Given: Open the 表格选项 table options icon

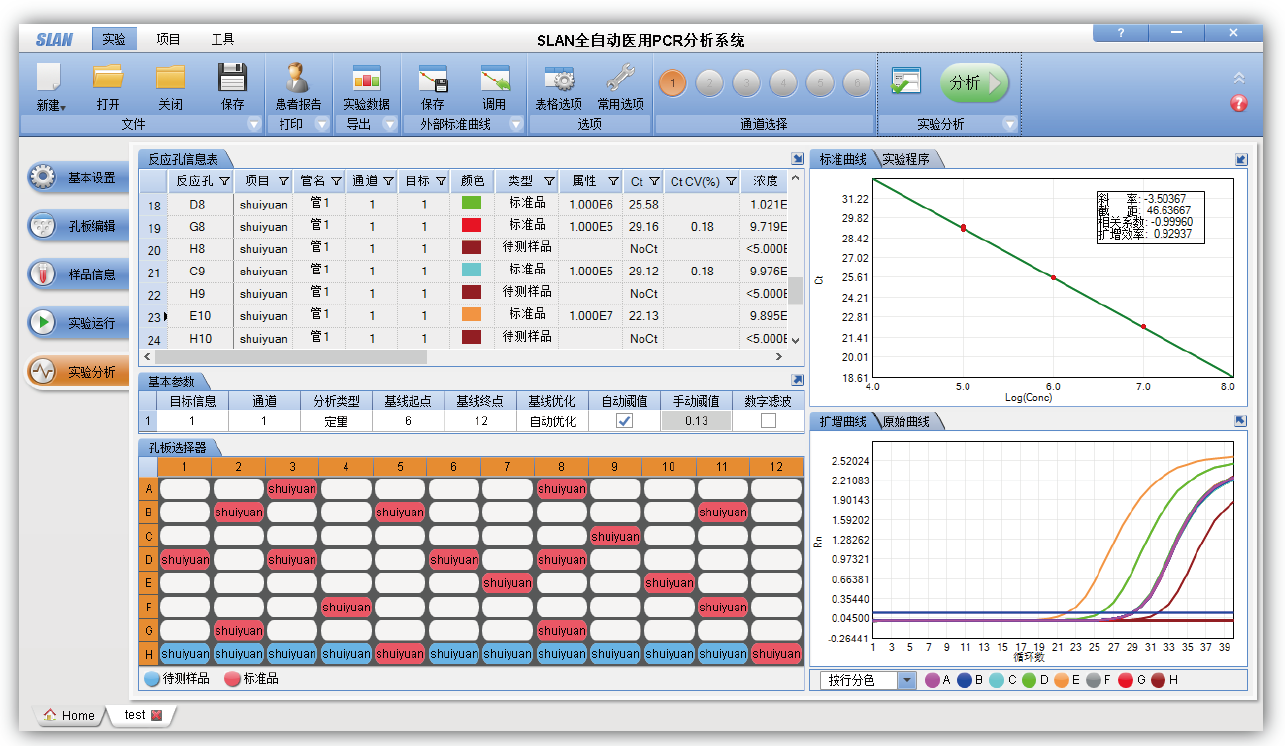Looking at the screenshot, I should coord(558,78).
